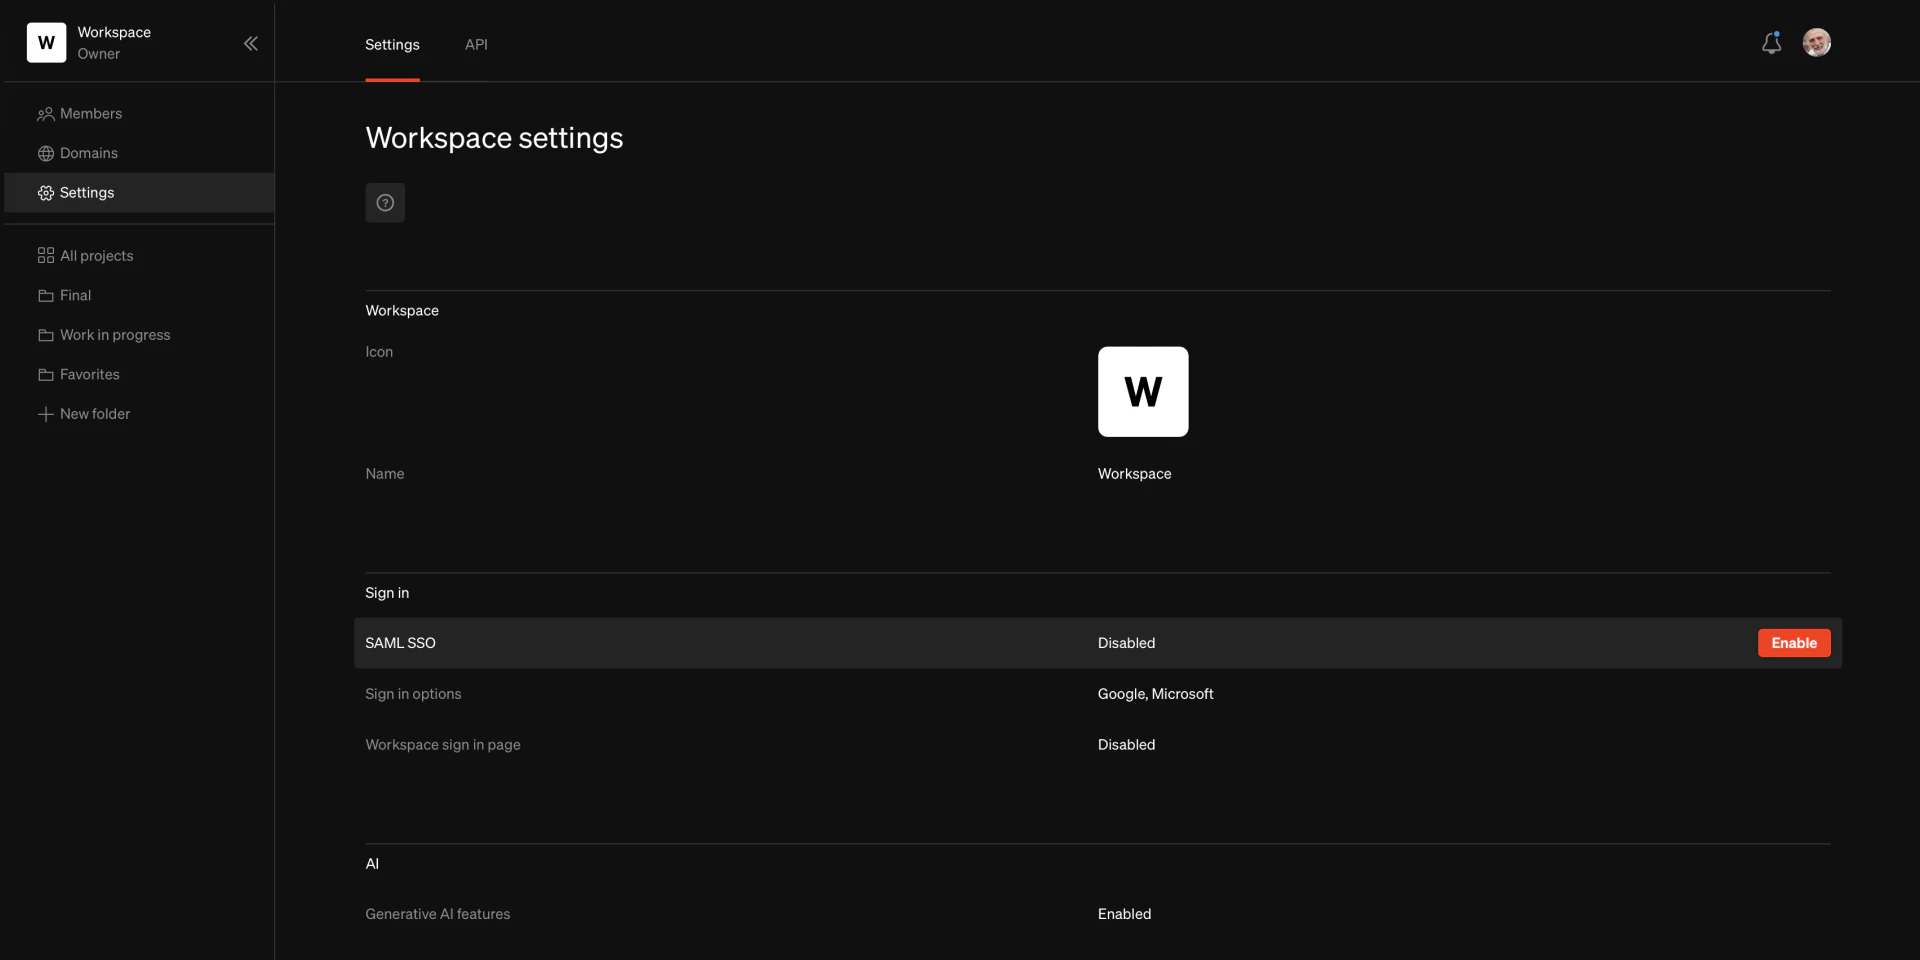The width and height of the screenshot is (1920, 960).
Task: Enable SAML SSO
Action: [1794, 643]
